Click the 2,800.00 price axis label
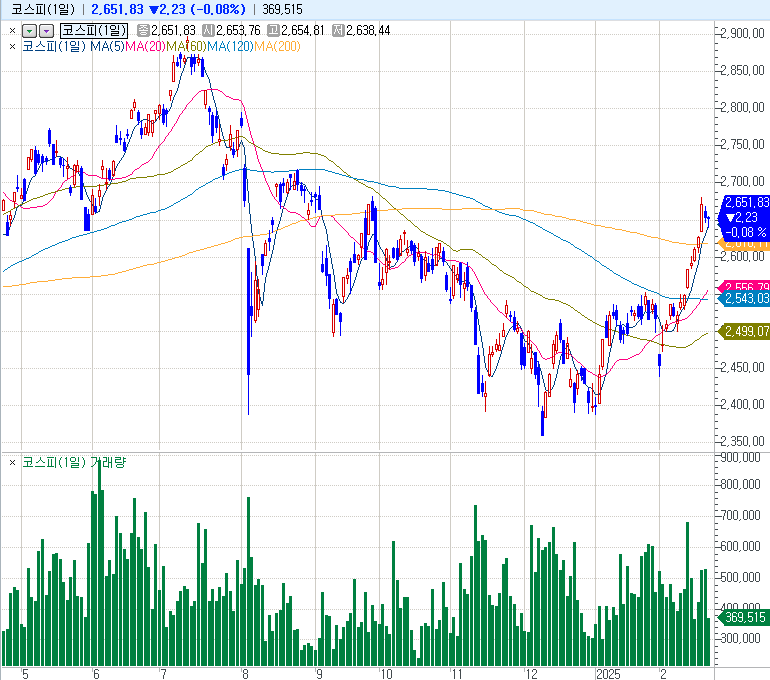This screenshot has height=680, width=770. click(x=742, y=107)
